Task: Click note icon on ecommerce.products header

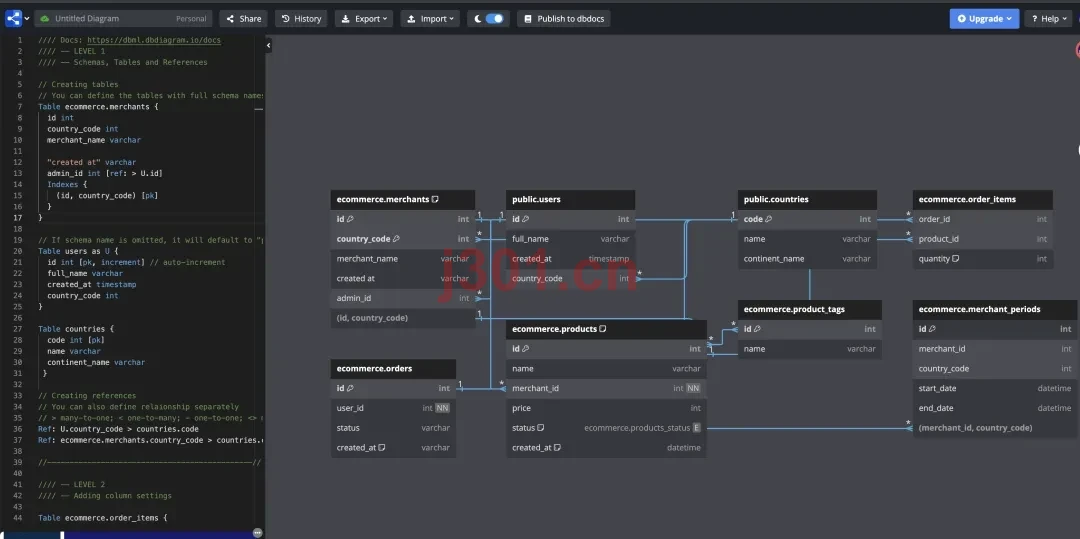Action: pos(603,329)
